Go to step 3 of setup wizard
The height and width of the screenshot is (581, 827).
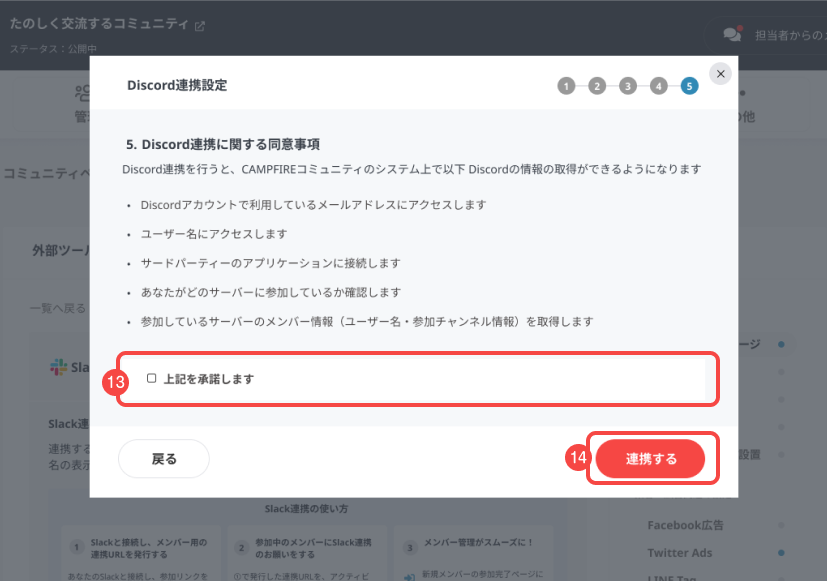tap(628, 86)
